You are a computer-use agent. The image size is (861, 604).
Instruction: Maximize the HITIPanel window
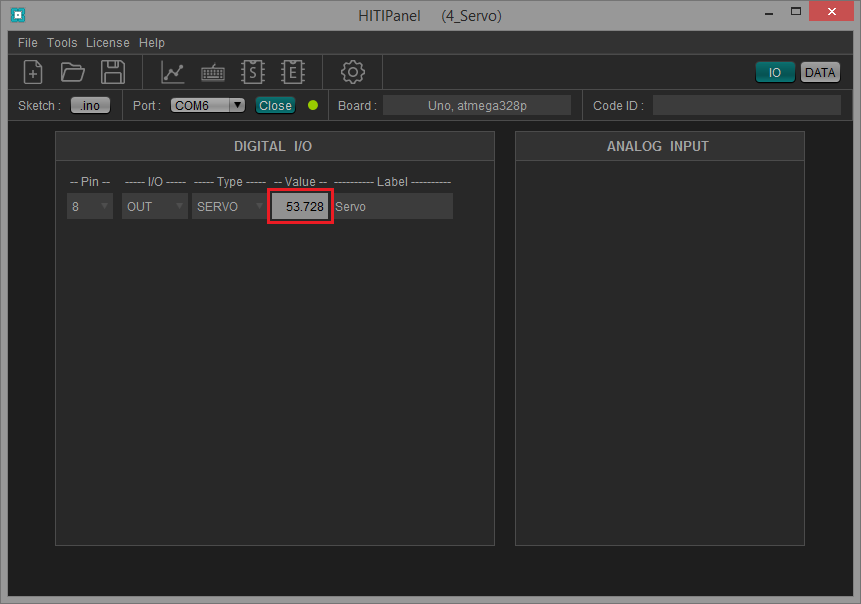click(796, 12)
